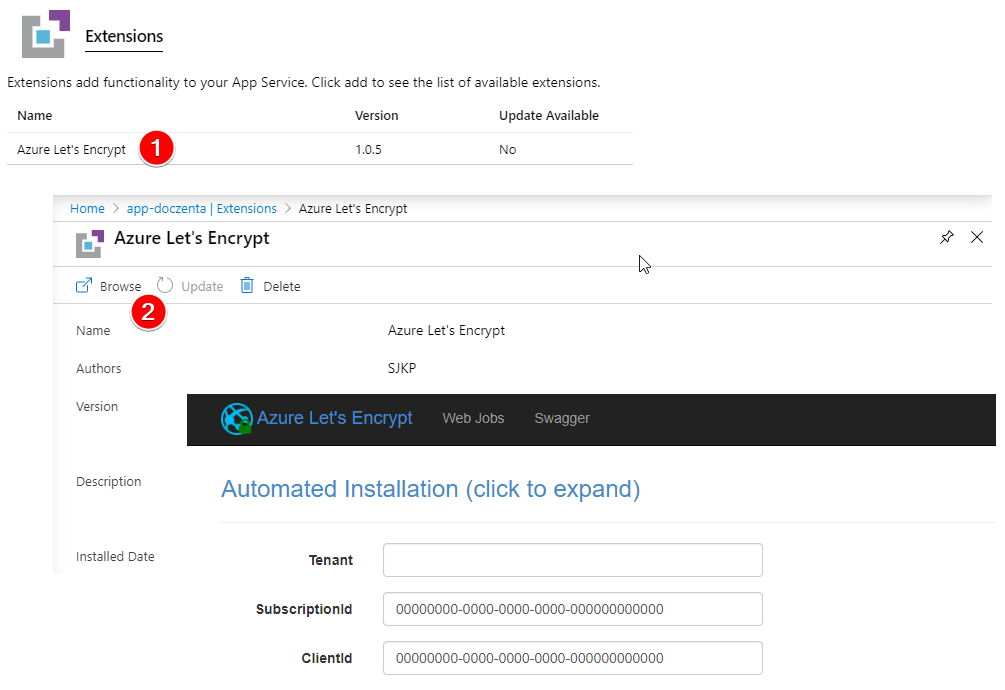Navigate to Home via breadcrumb
Image resolution: width=1005 pixels, height=690 pixels.
tap(87, 208)
